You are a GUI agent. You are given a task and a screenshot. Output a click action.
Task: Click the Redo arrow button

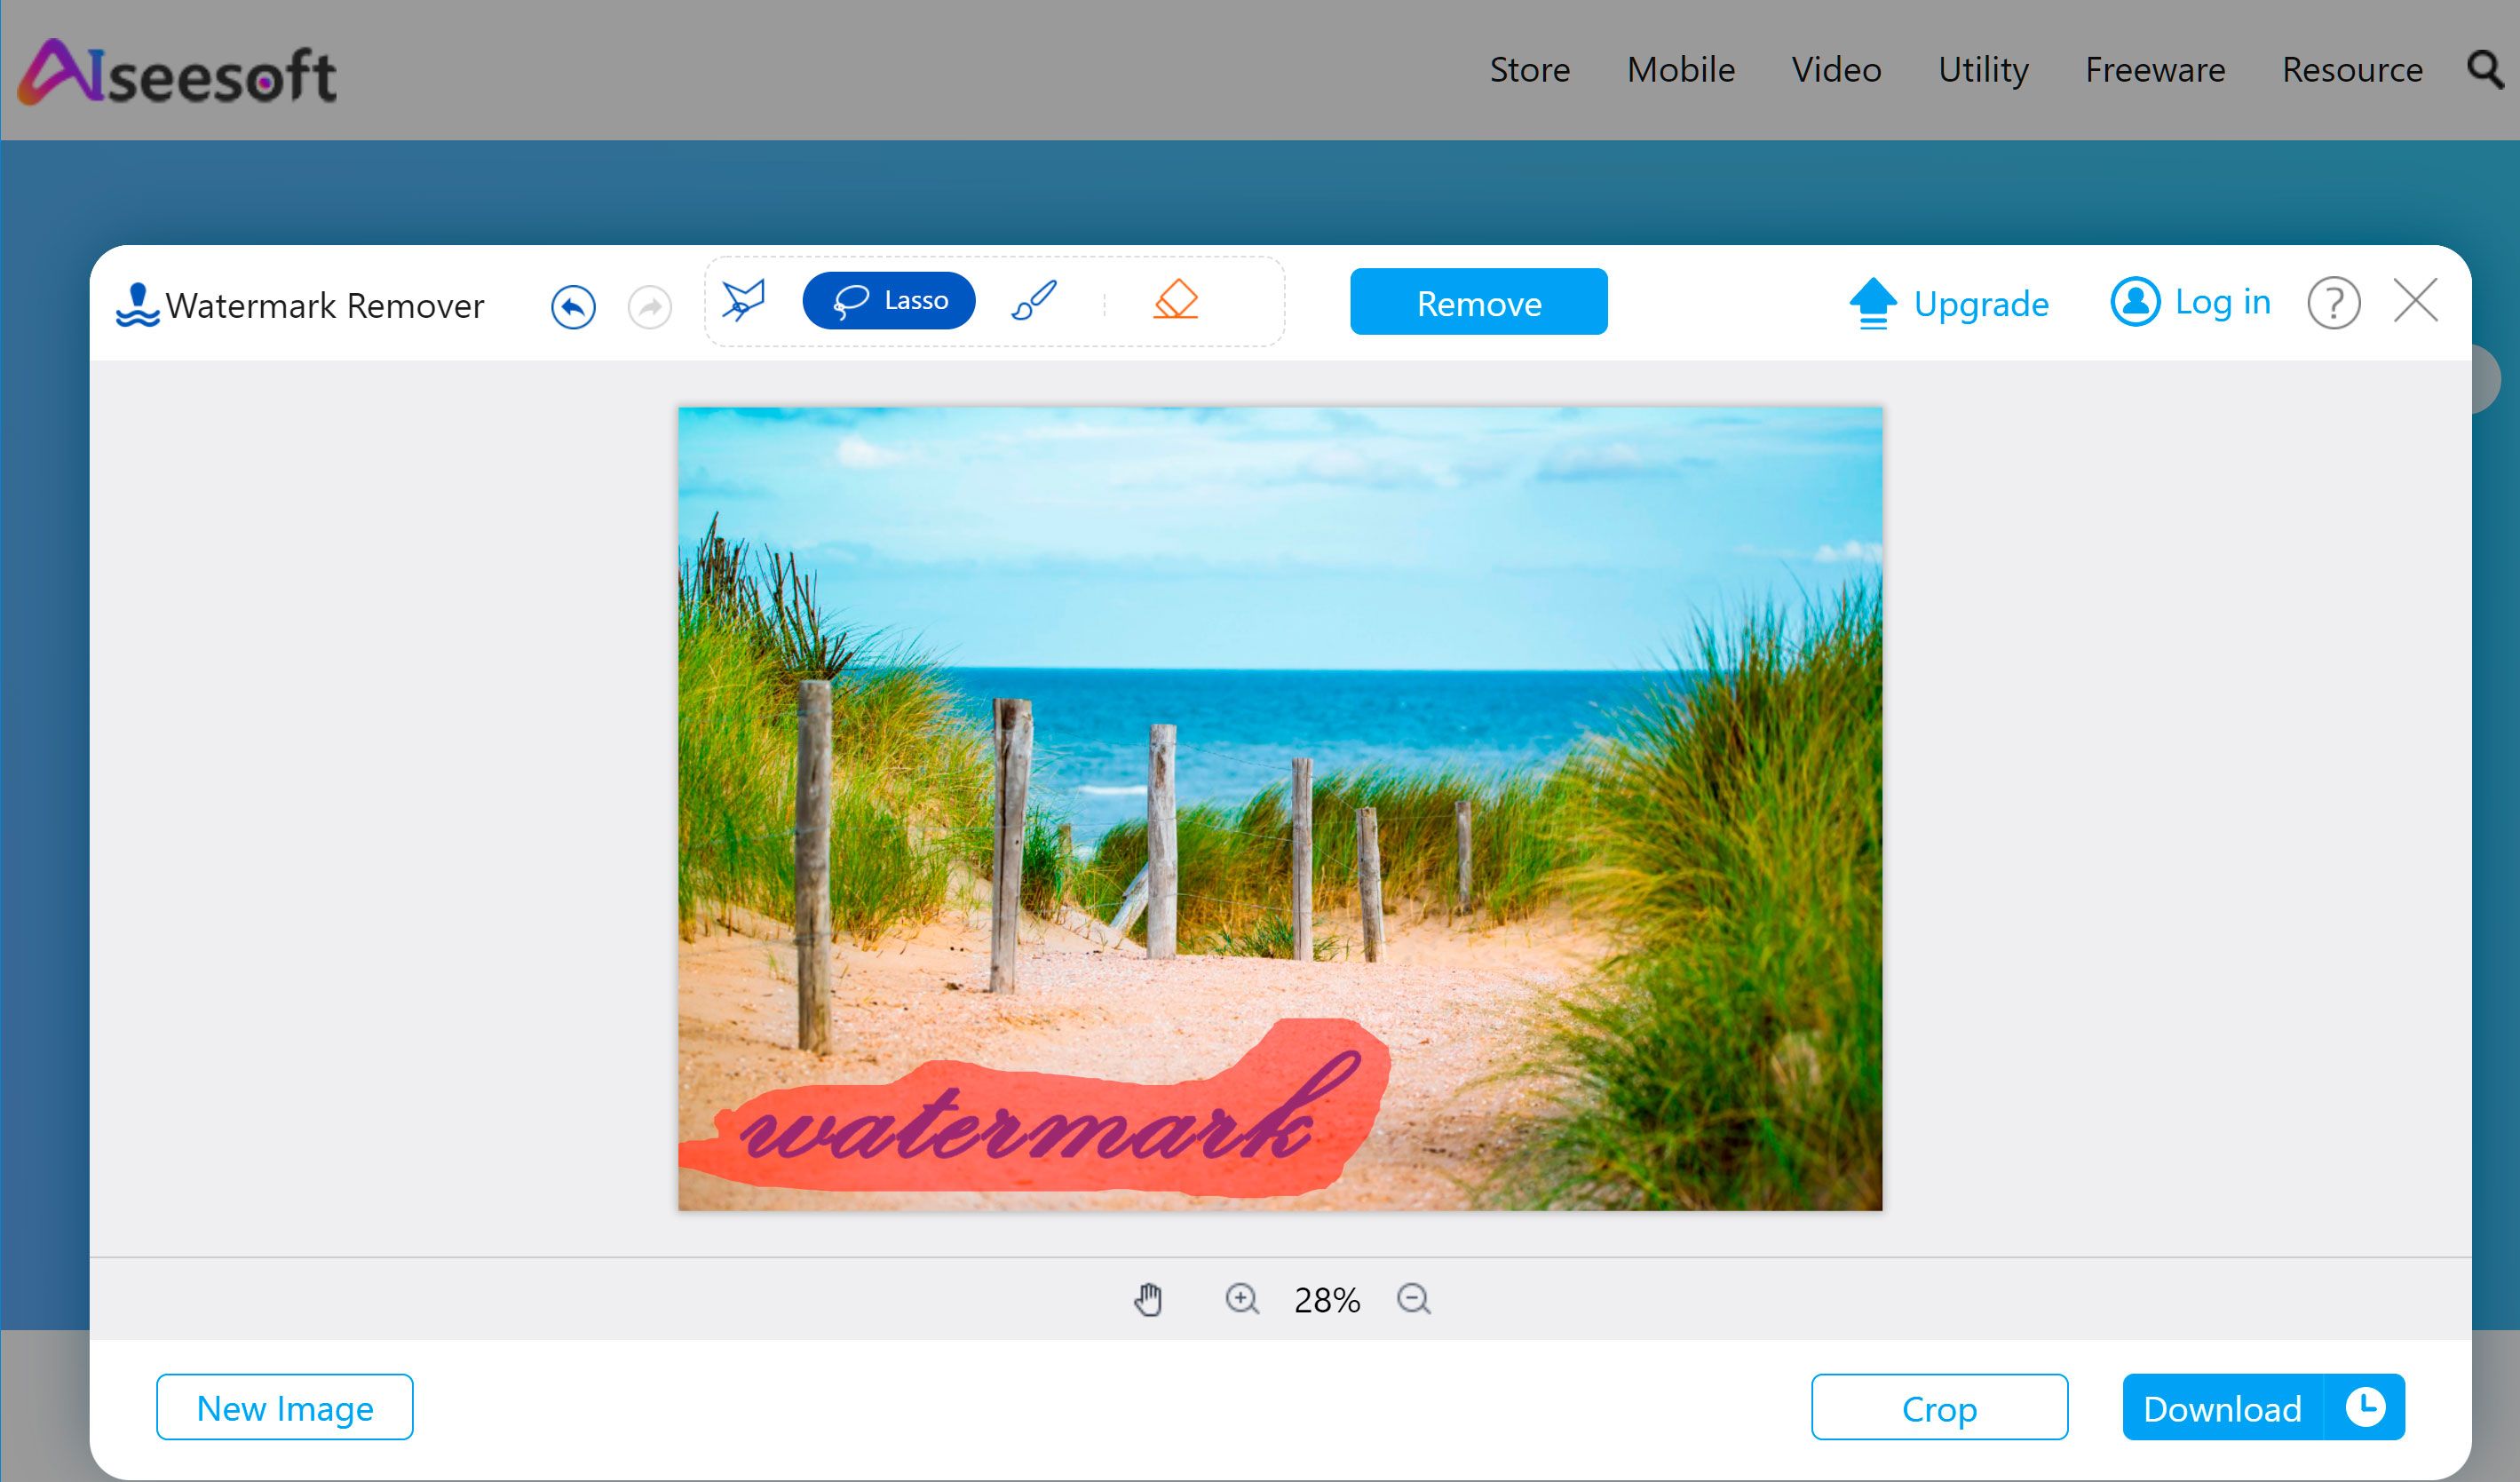649,304
